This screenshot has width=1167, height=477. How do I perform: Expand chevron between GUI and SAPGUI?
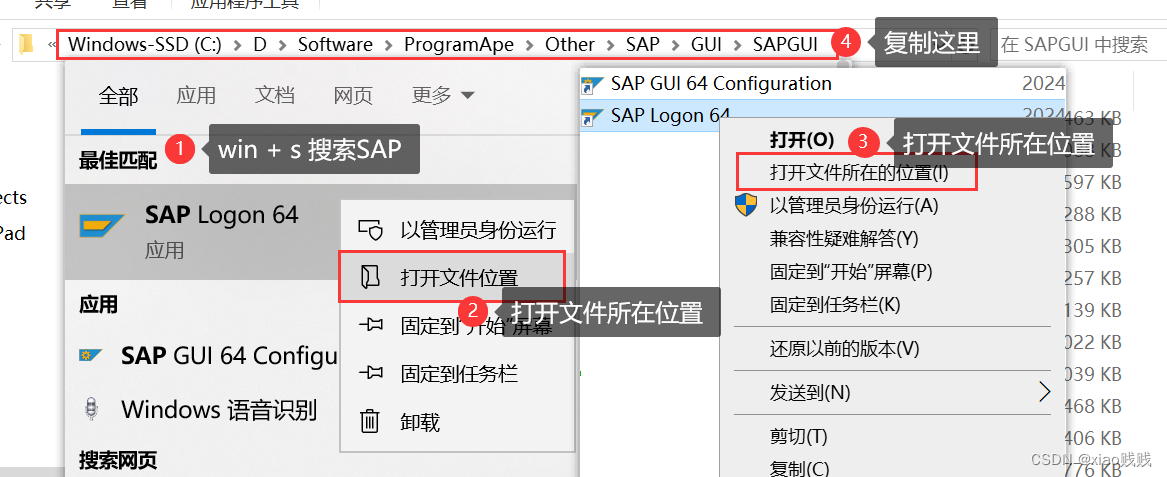(738, 45)
